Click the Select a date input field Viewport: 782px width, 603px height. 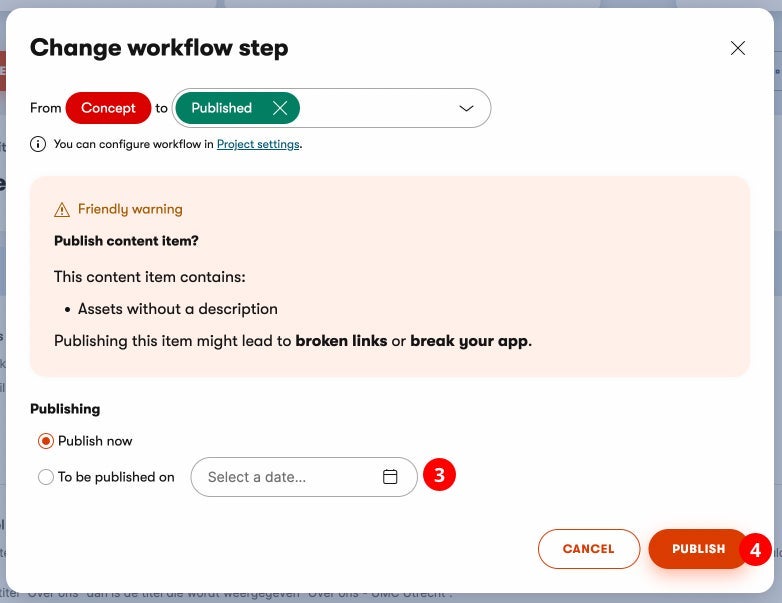pyautogui.click(x=290, y=477)
